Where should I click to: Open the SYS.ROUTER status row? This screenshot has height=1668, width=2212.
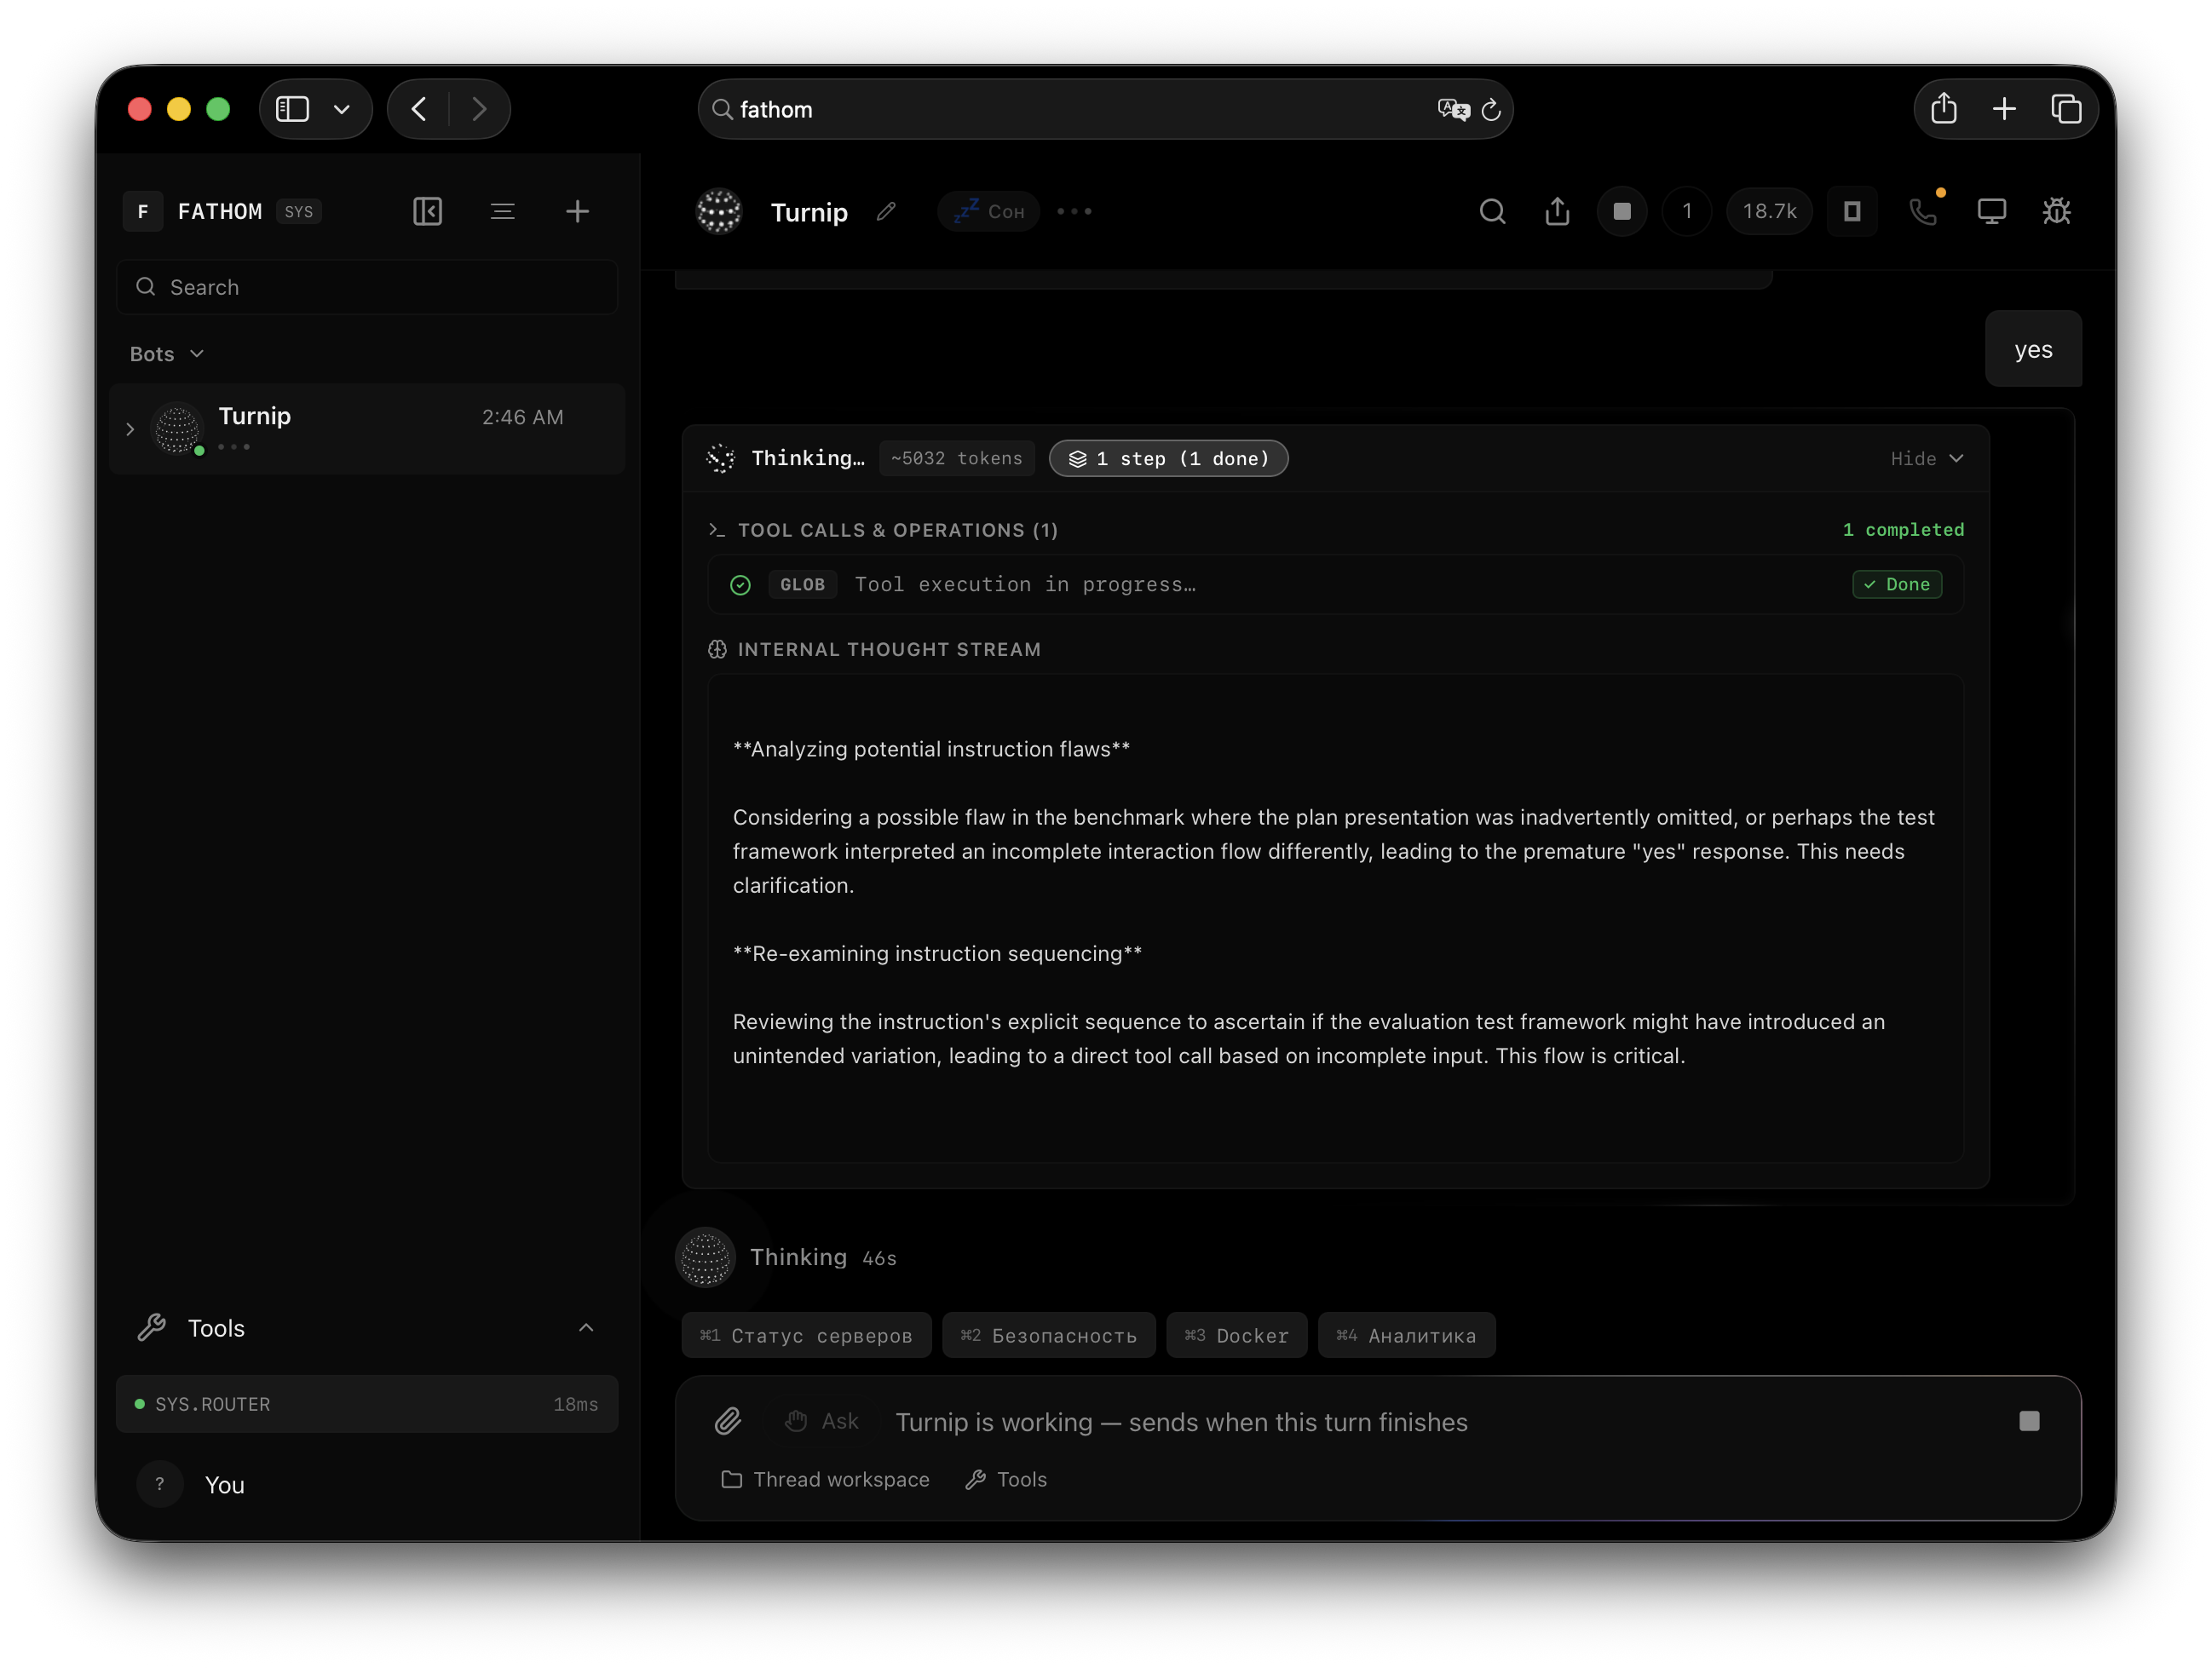point(367,1404)
